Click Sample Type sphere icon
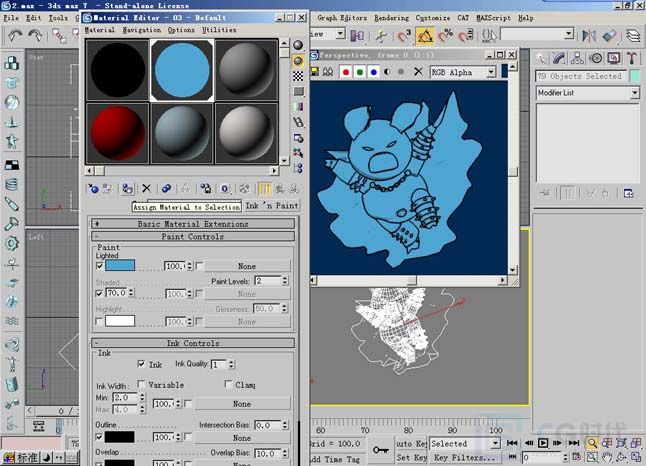 [x=298, y=45]
